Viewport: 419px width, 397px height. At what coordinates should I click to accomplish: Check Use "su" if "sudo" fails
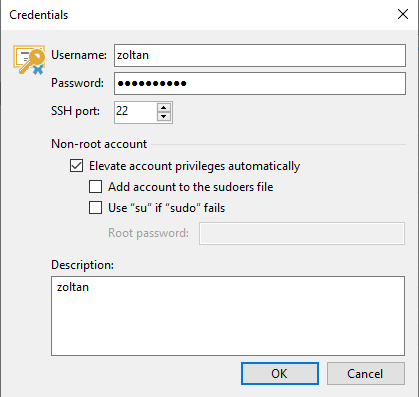click(x=95, y=208)
